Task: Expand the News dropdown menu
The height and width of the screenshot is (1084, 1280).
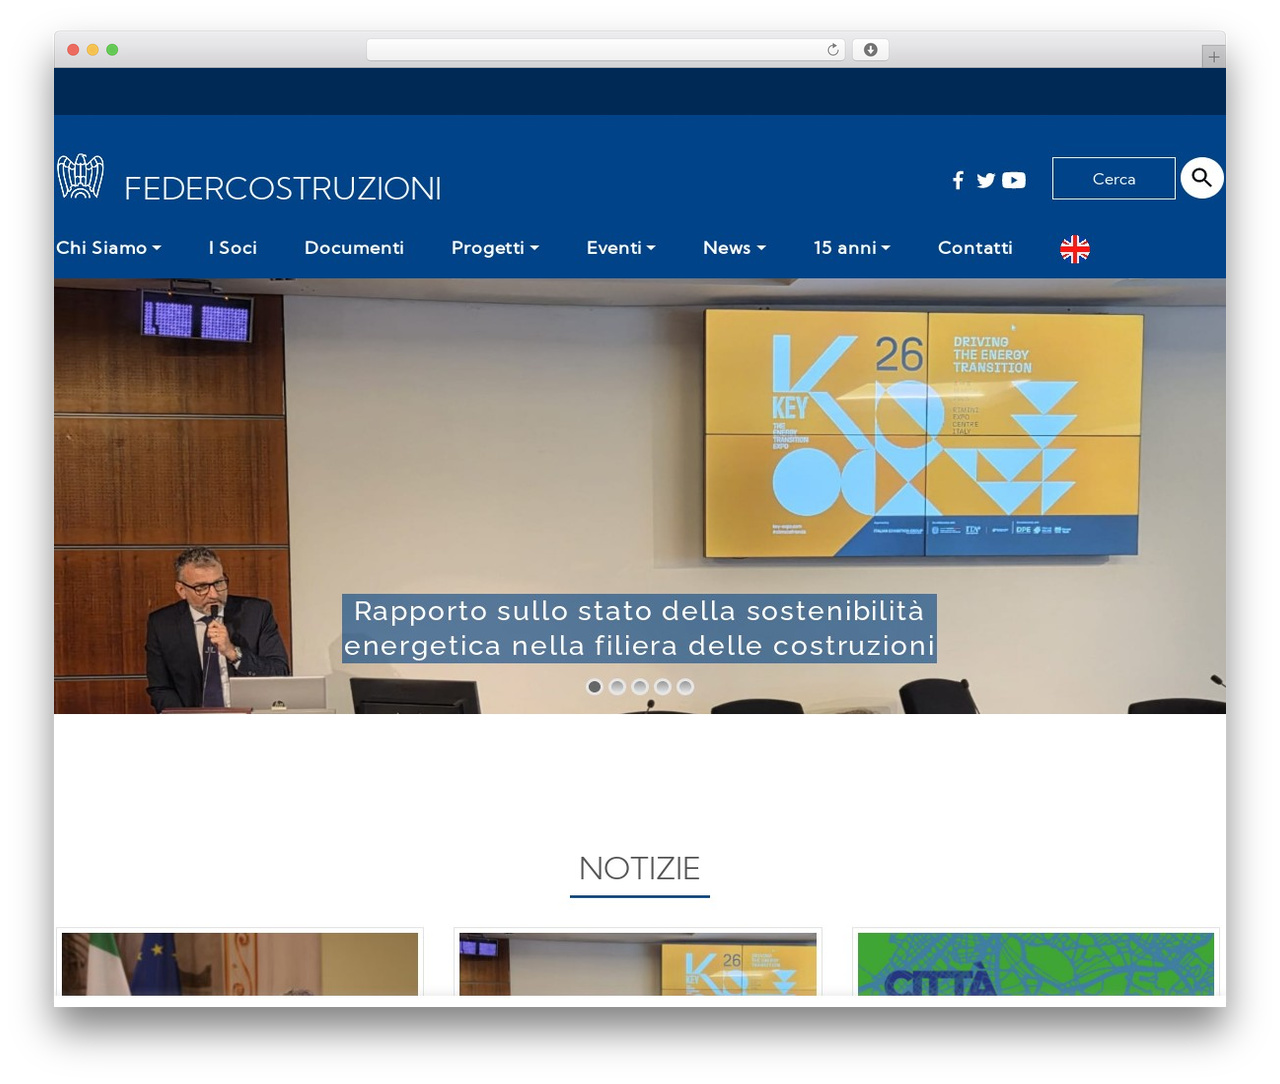Action: tap(734, 248)
